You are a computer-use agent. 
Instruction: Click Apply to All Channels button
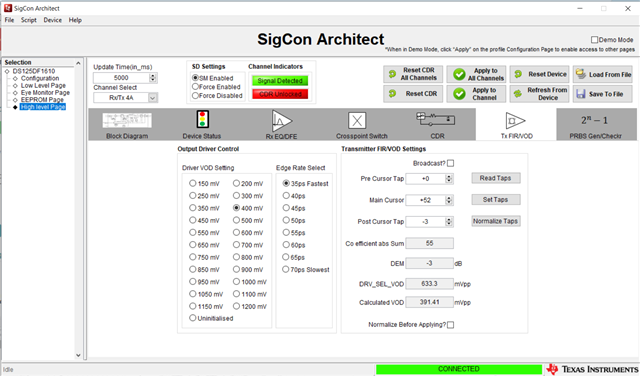pos(476,74)
